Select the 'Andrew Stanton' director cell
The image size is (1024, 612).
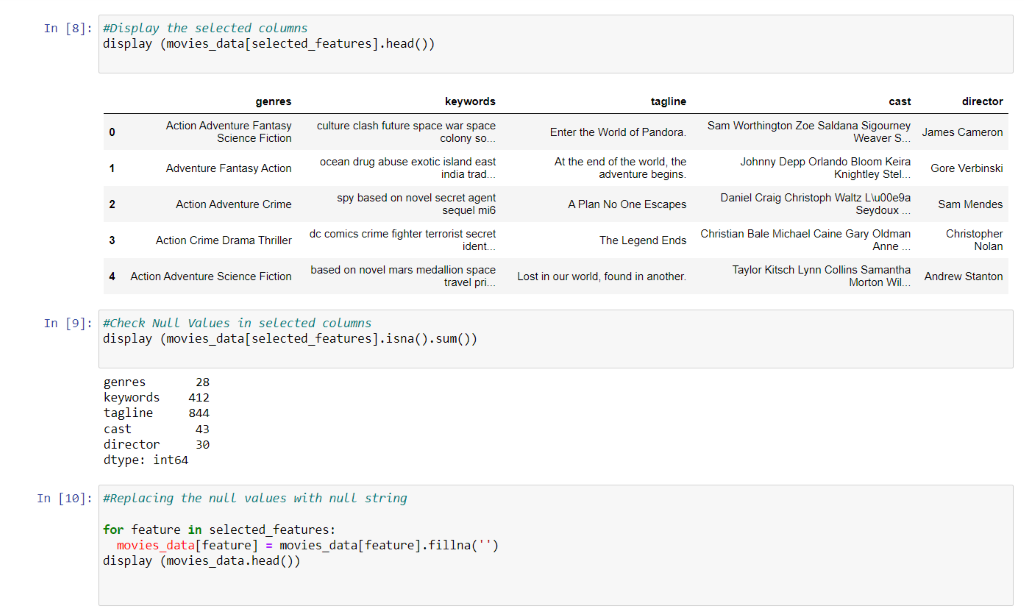[x=963, y=276]
